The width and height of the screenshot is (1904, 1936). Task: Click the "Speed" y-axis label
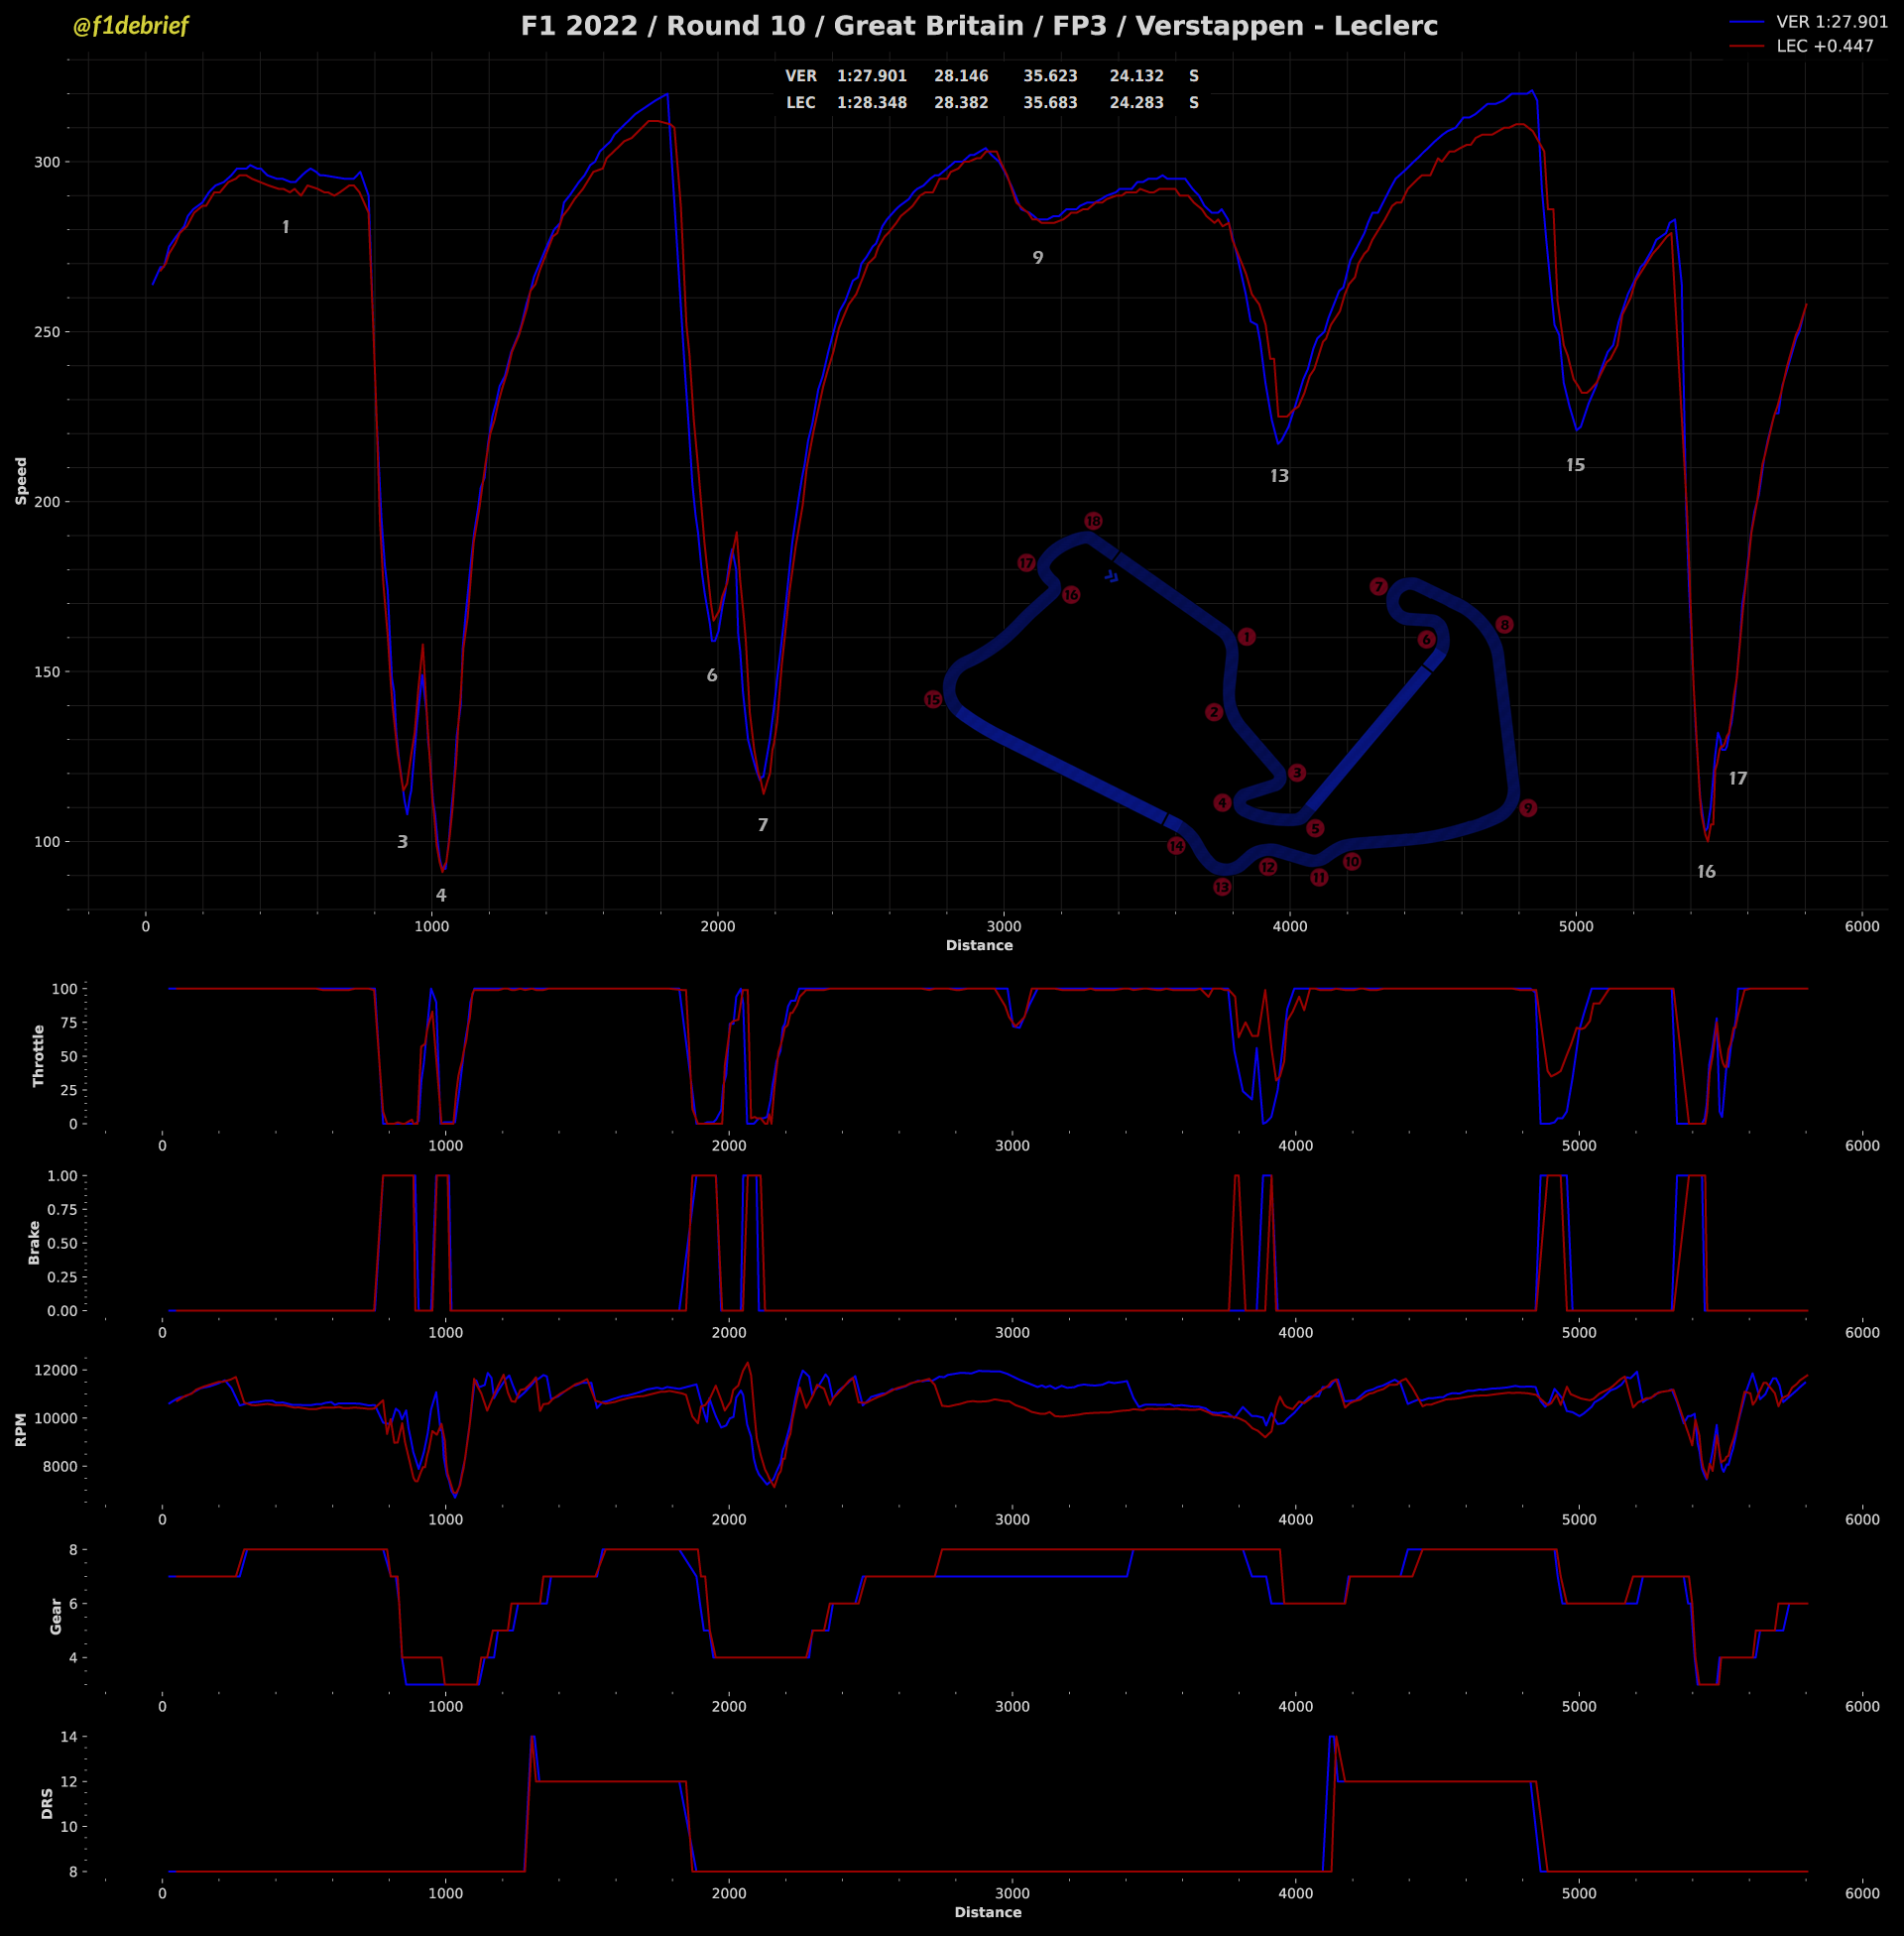(22, 481)
